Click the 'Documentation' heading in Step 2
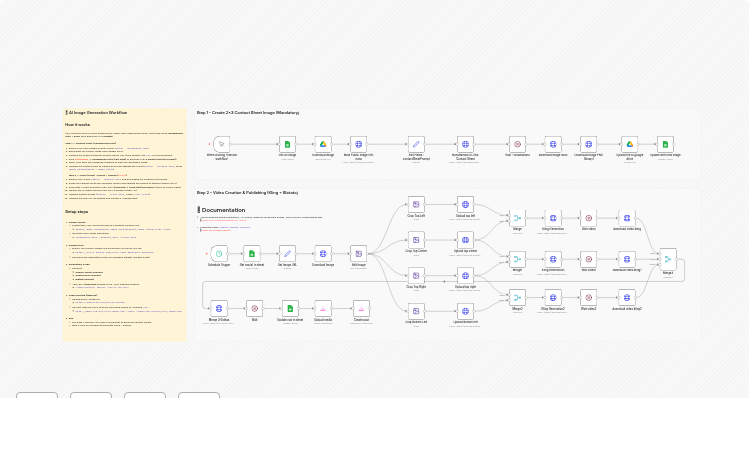This screenshot has height=450, width=749. coord(223,210)
